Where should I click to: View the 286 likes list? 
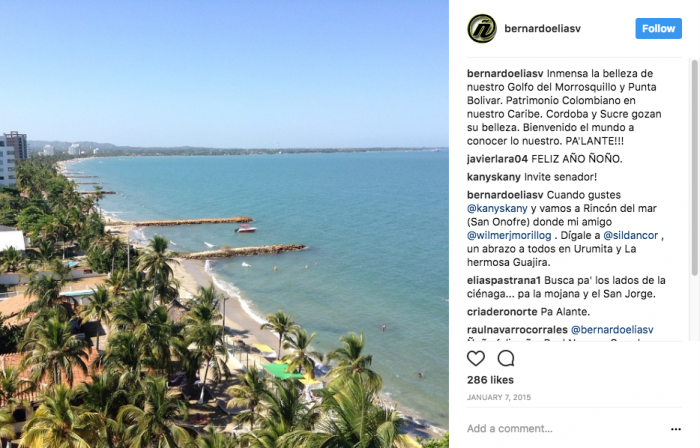point(490,380)
